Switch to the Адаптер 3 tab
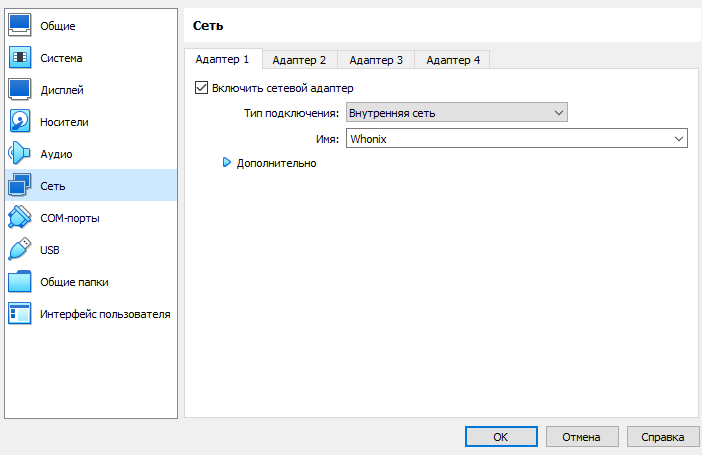 click(376, 60)
